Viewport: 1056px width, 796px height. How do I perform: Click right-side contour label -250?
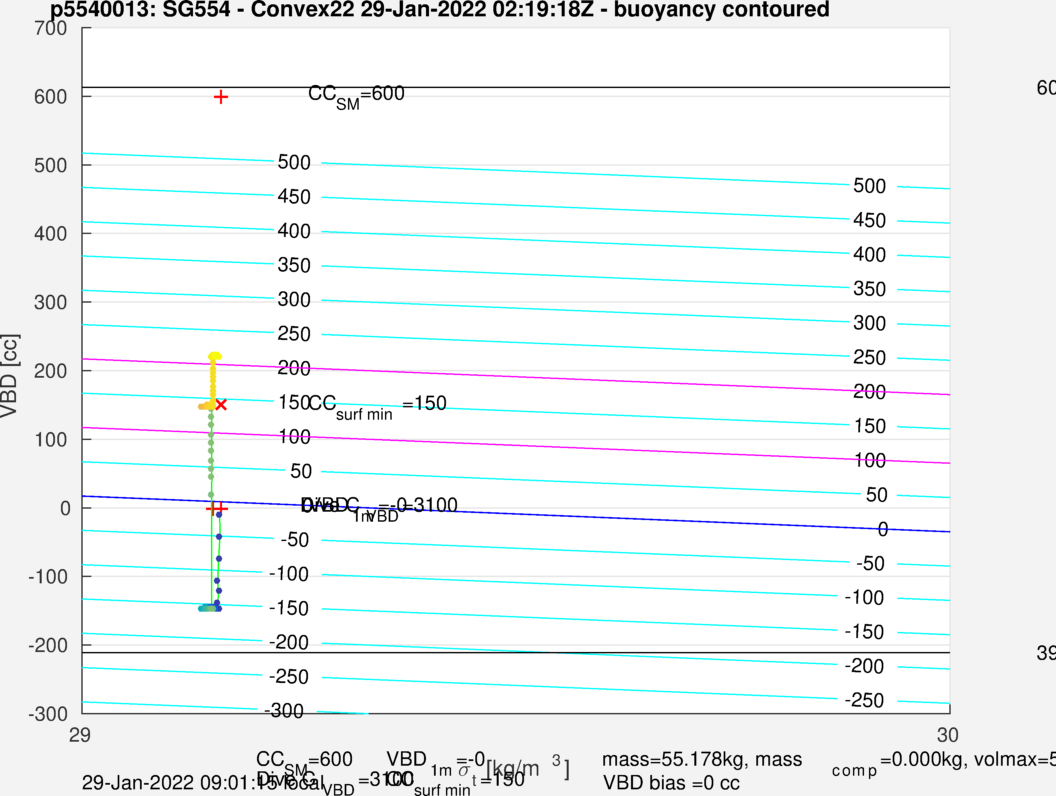point(864,701)
